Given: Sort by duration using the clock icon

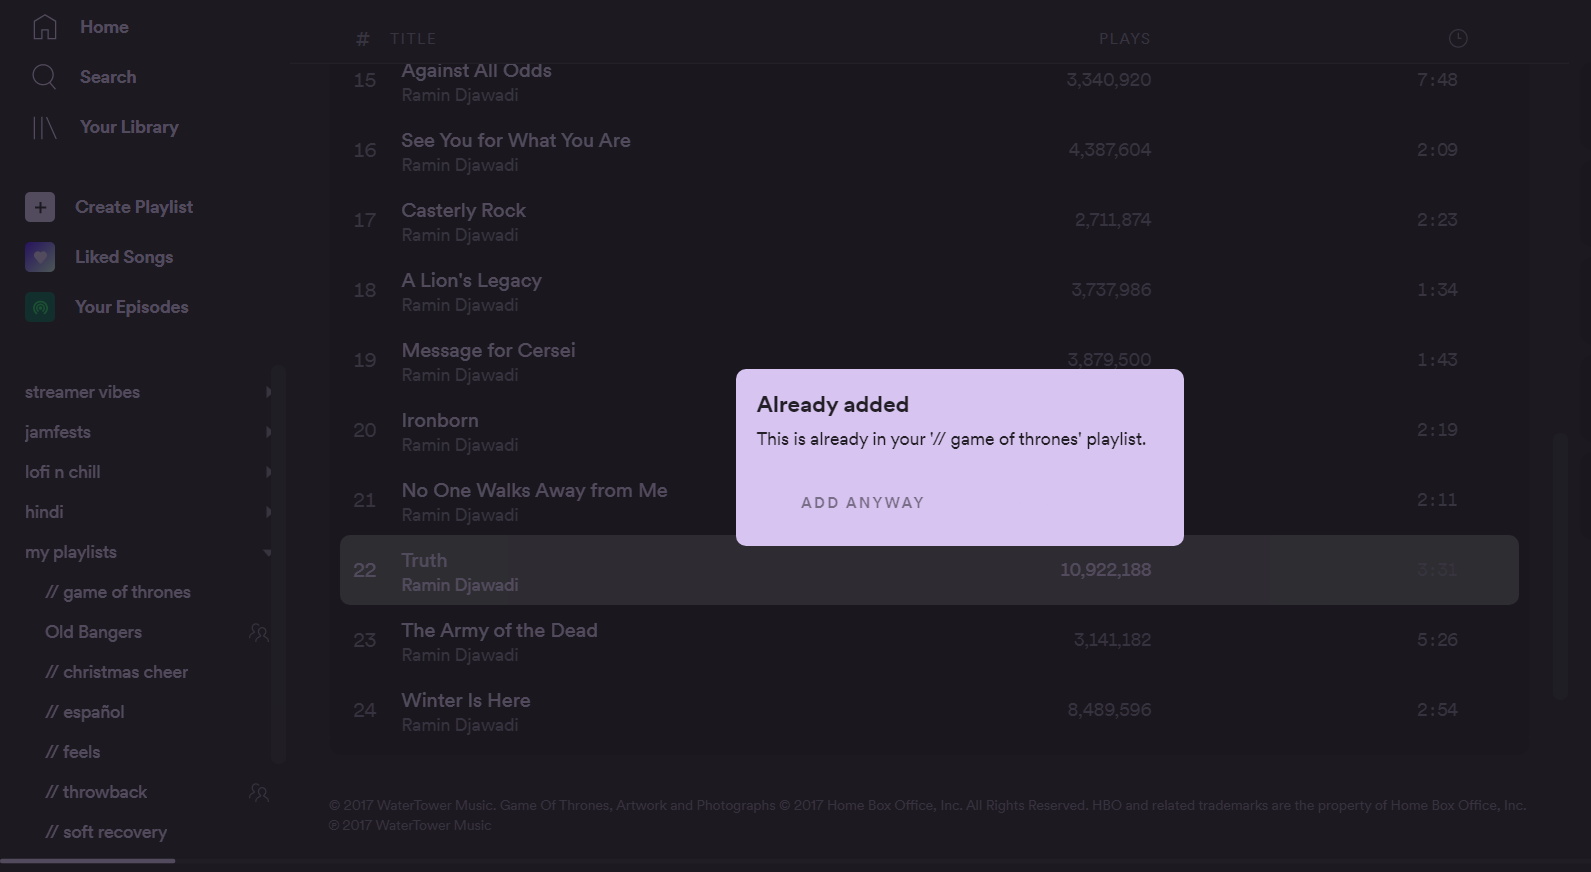Looking at the screenshot, I should [1457, 37].
